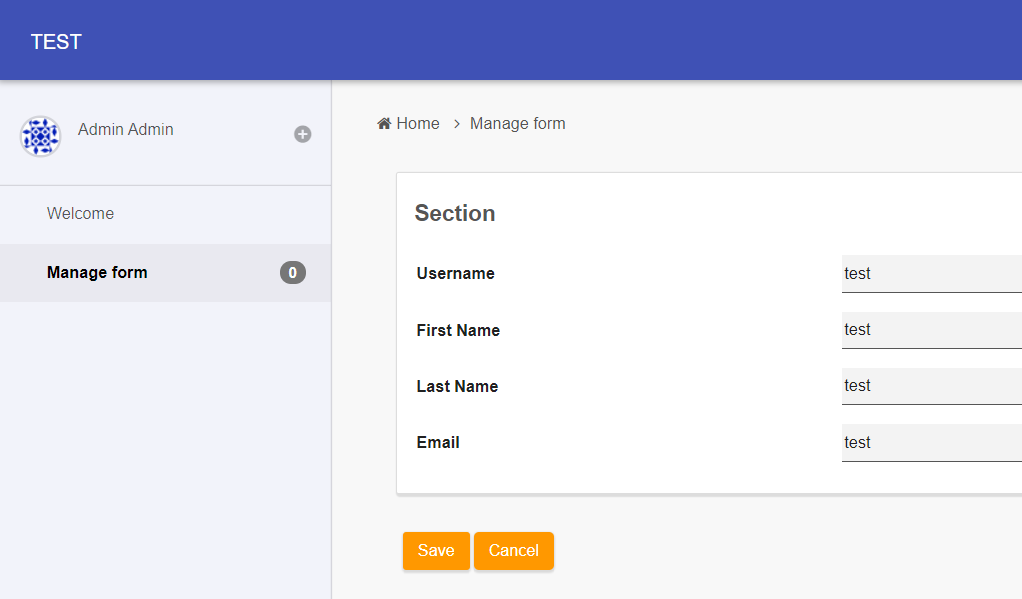
Task: Click into the Last Name text field
Action: [930, 386]
